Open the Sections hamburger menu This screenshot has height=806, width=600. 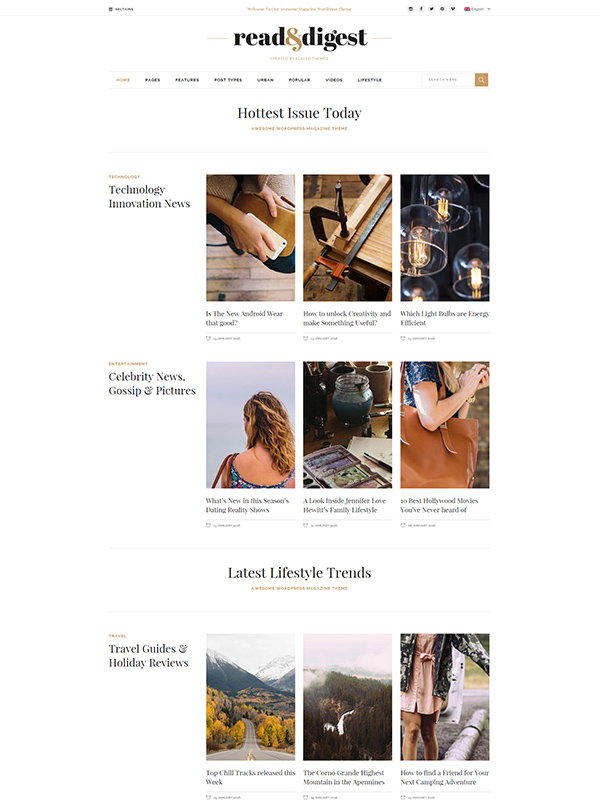pos(121,9)
